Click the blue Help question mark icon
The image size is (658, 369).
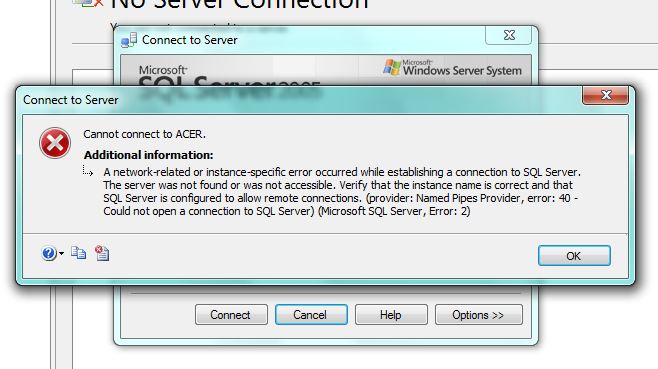[x=49, y=253]
